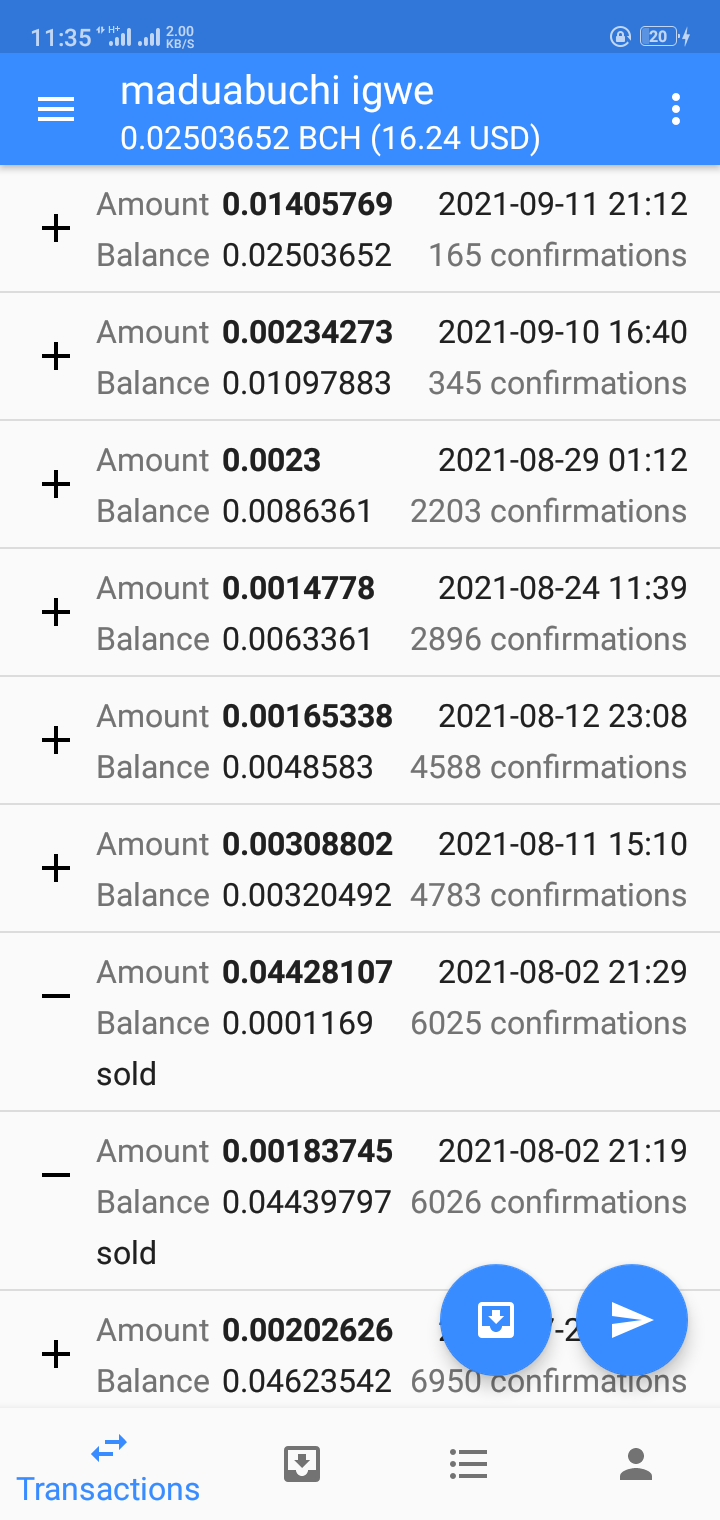The width and height of the screenshot is (720, 1520).
Task: Tap the 0.02503652 BCH balance header
Action: click(330, 138)
